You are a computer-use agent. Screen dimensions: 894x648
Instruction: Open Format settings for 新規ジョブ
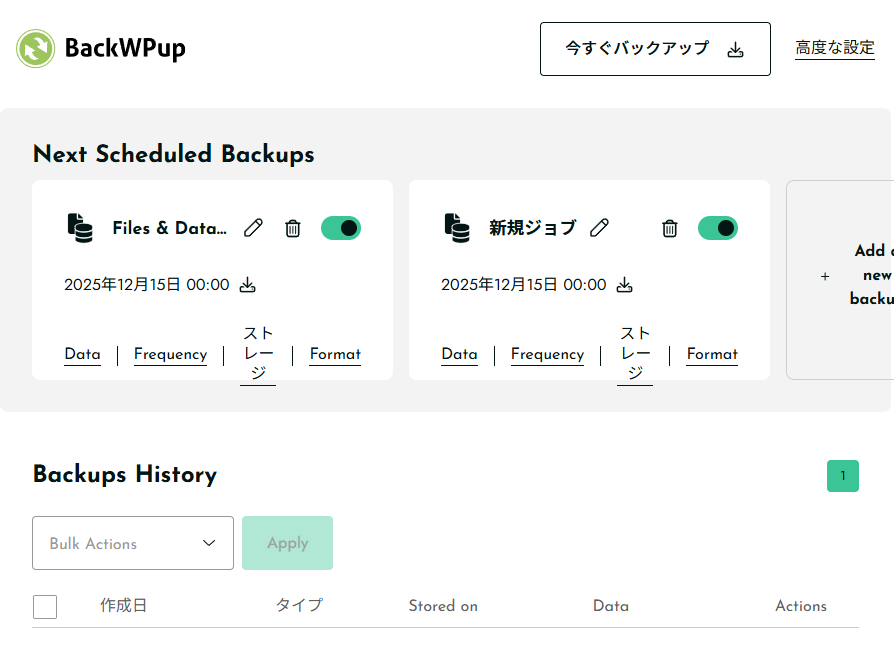[712, 354]
